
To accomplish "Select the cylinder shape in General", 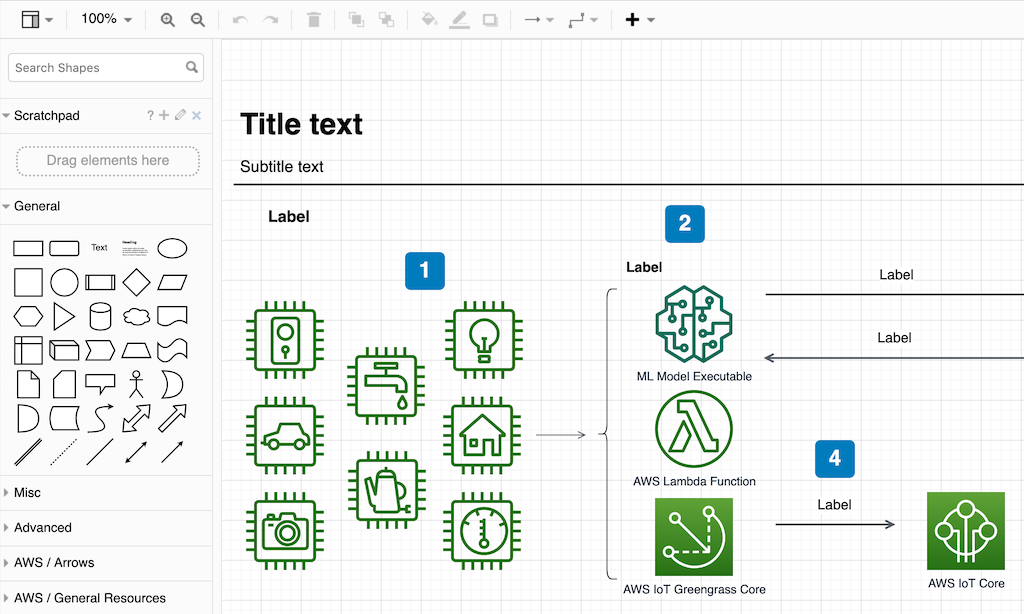I will [x=100, y=317].
